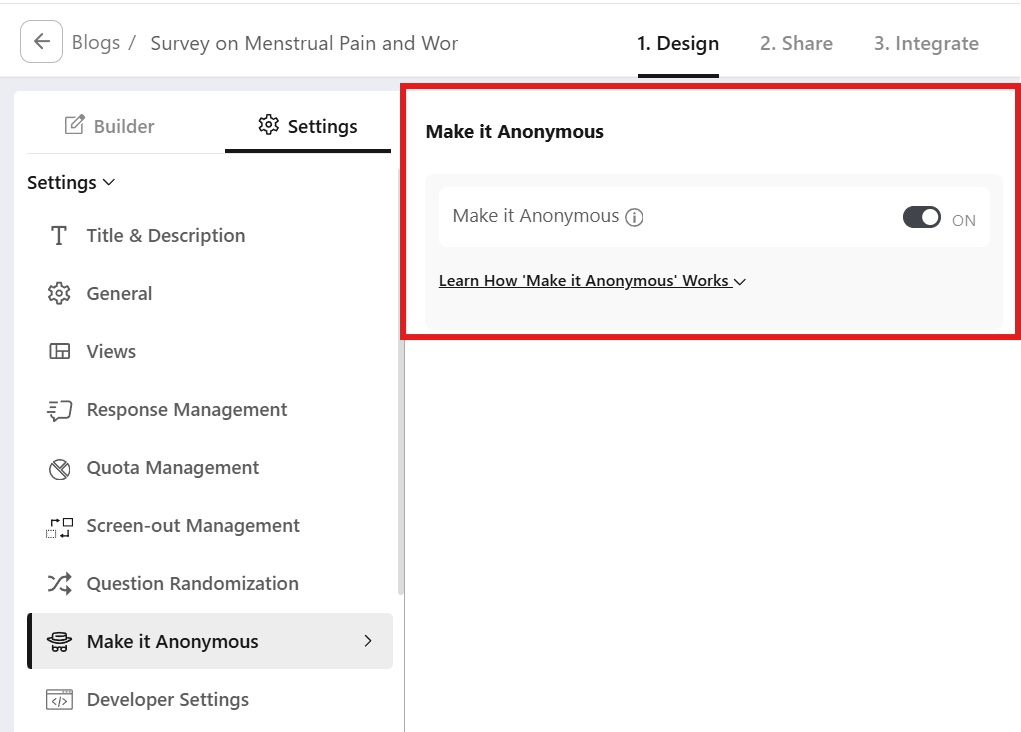Screen dimensions: 1021x732
Task: Click the Views layout icon
Action: tap(59, 352)
